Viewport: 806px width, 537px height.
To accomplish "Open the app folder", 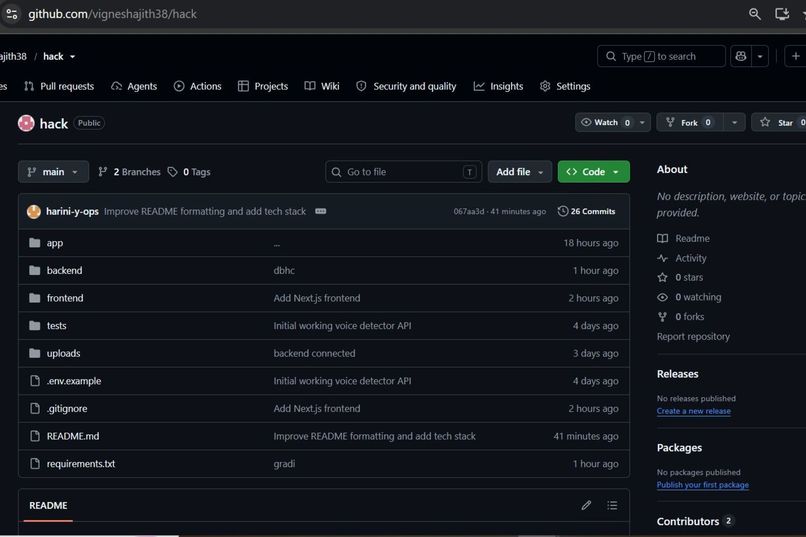I will coord(54,243).
